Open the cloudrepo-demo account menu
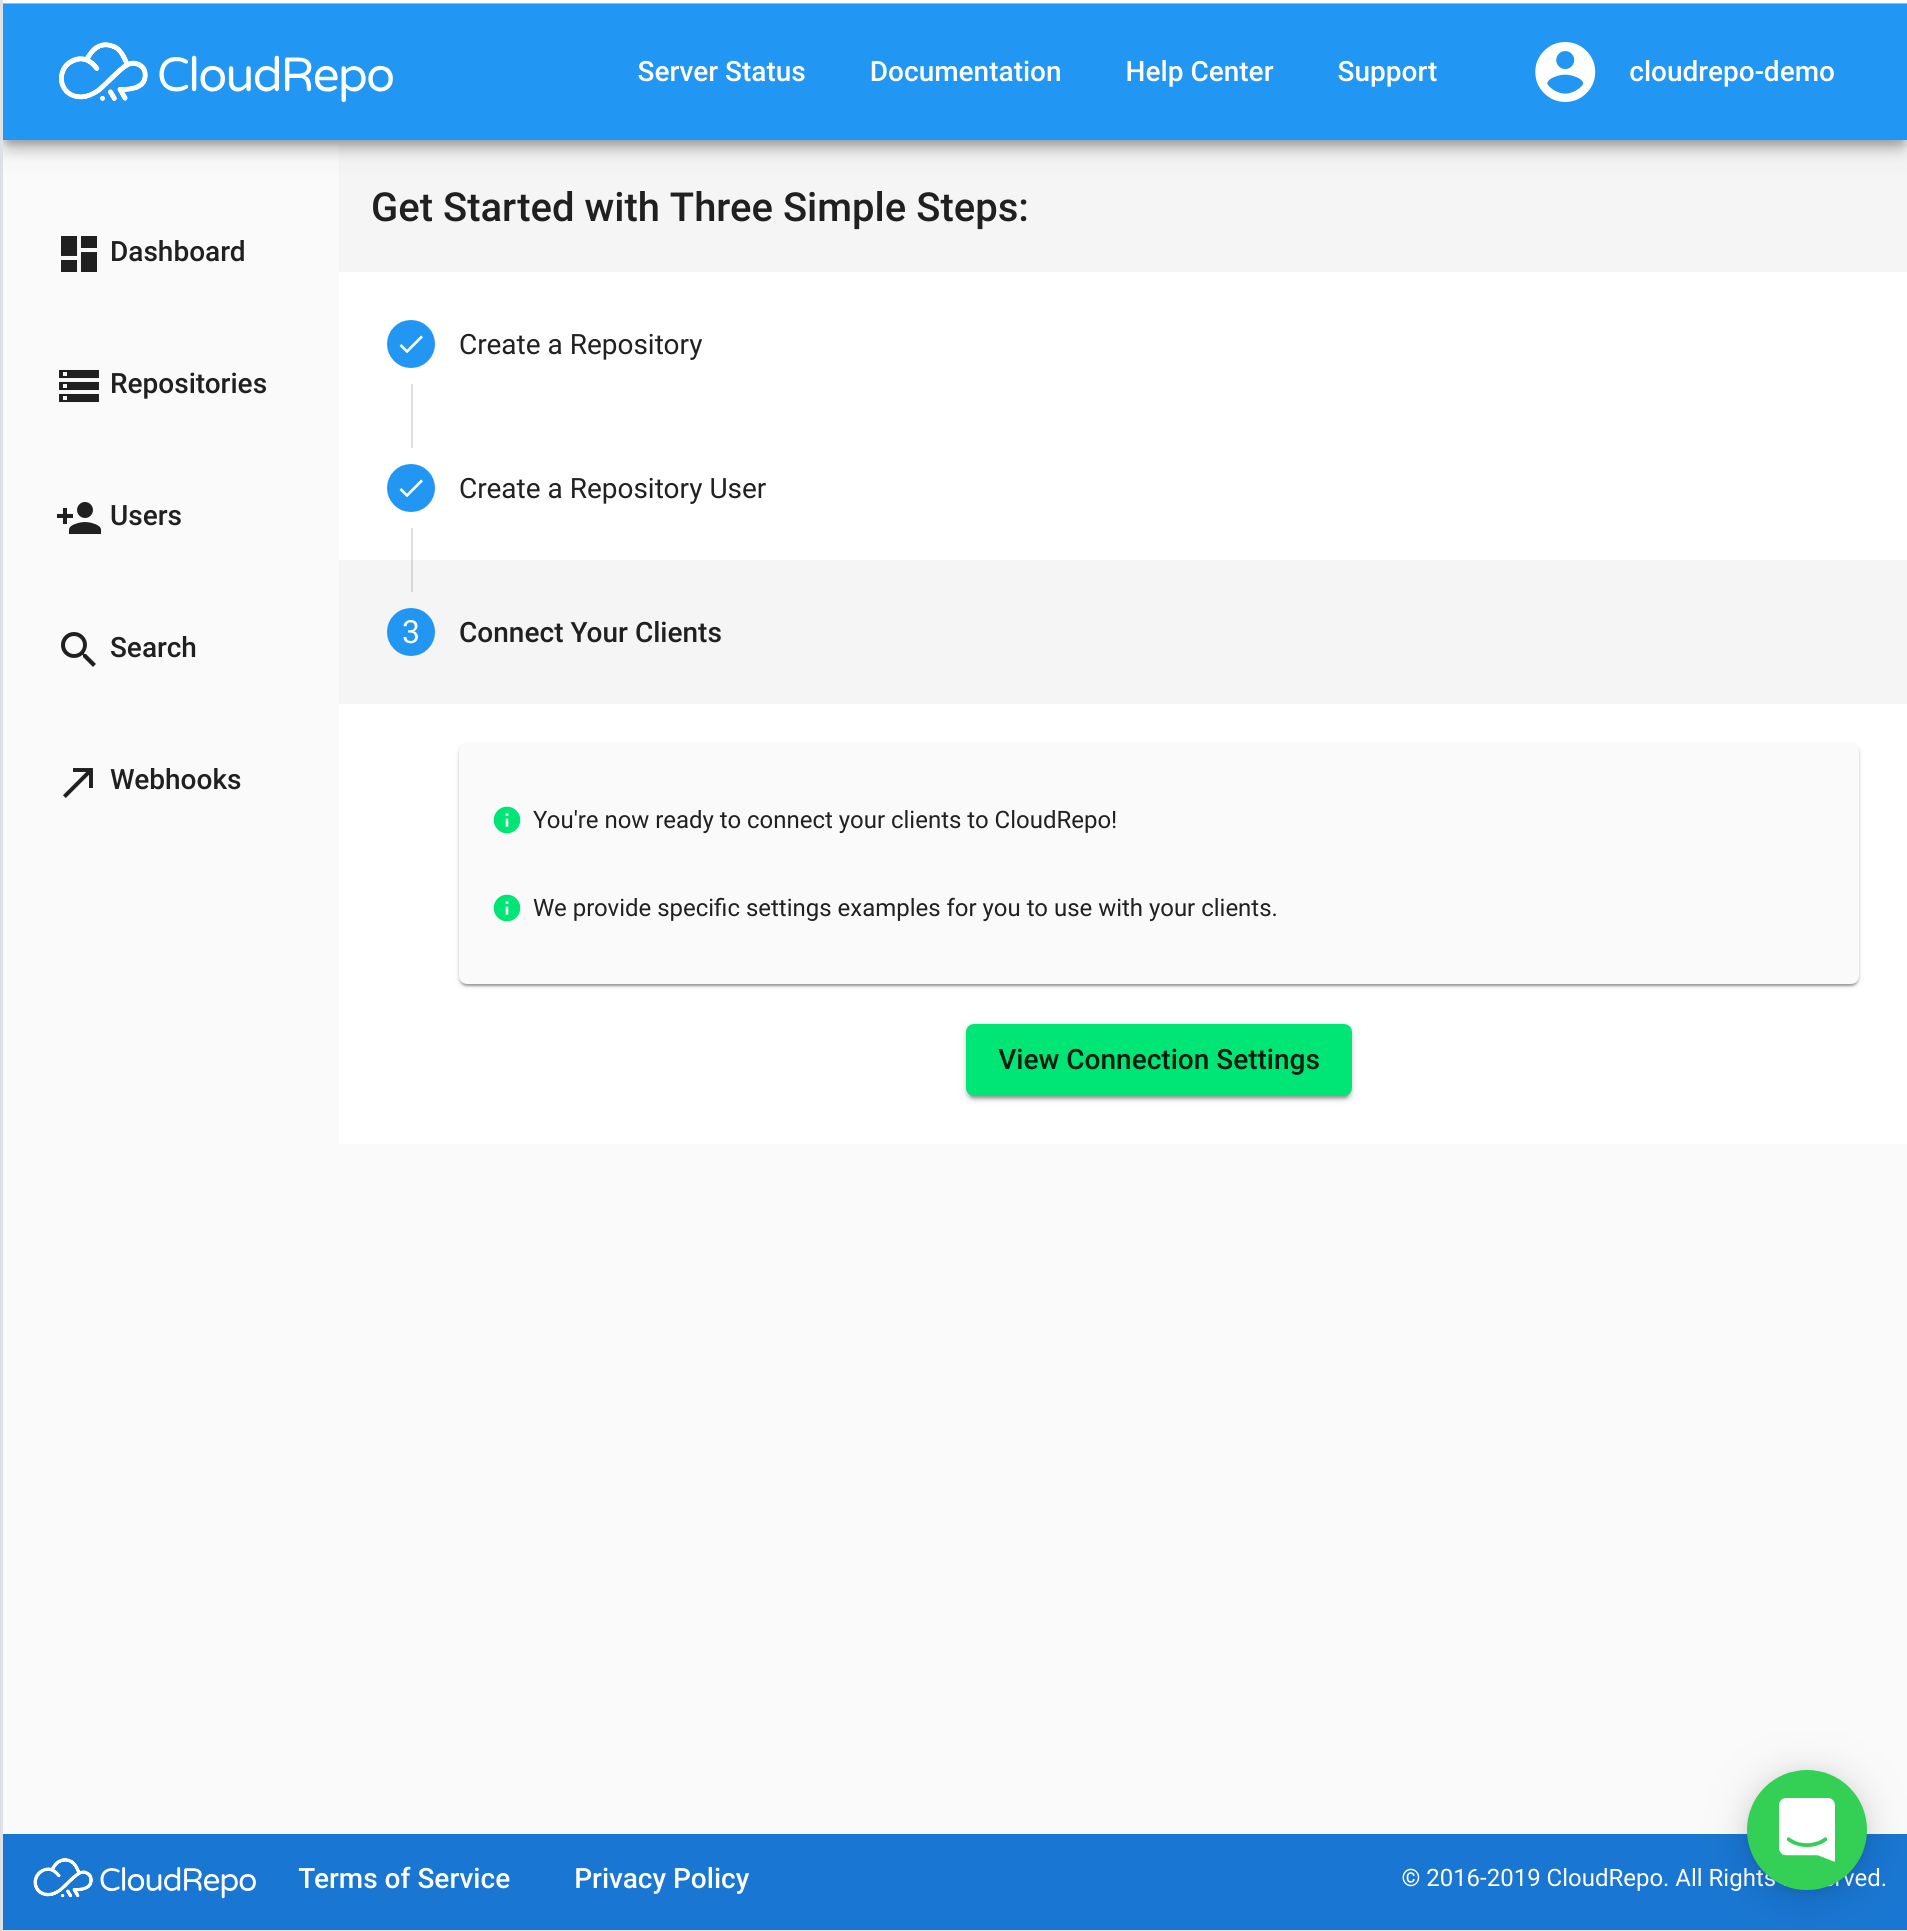Image resolution: width=1907 pixels, height=1931 pixels. tap(1731, 72)
